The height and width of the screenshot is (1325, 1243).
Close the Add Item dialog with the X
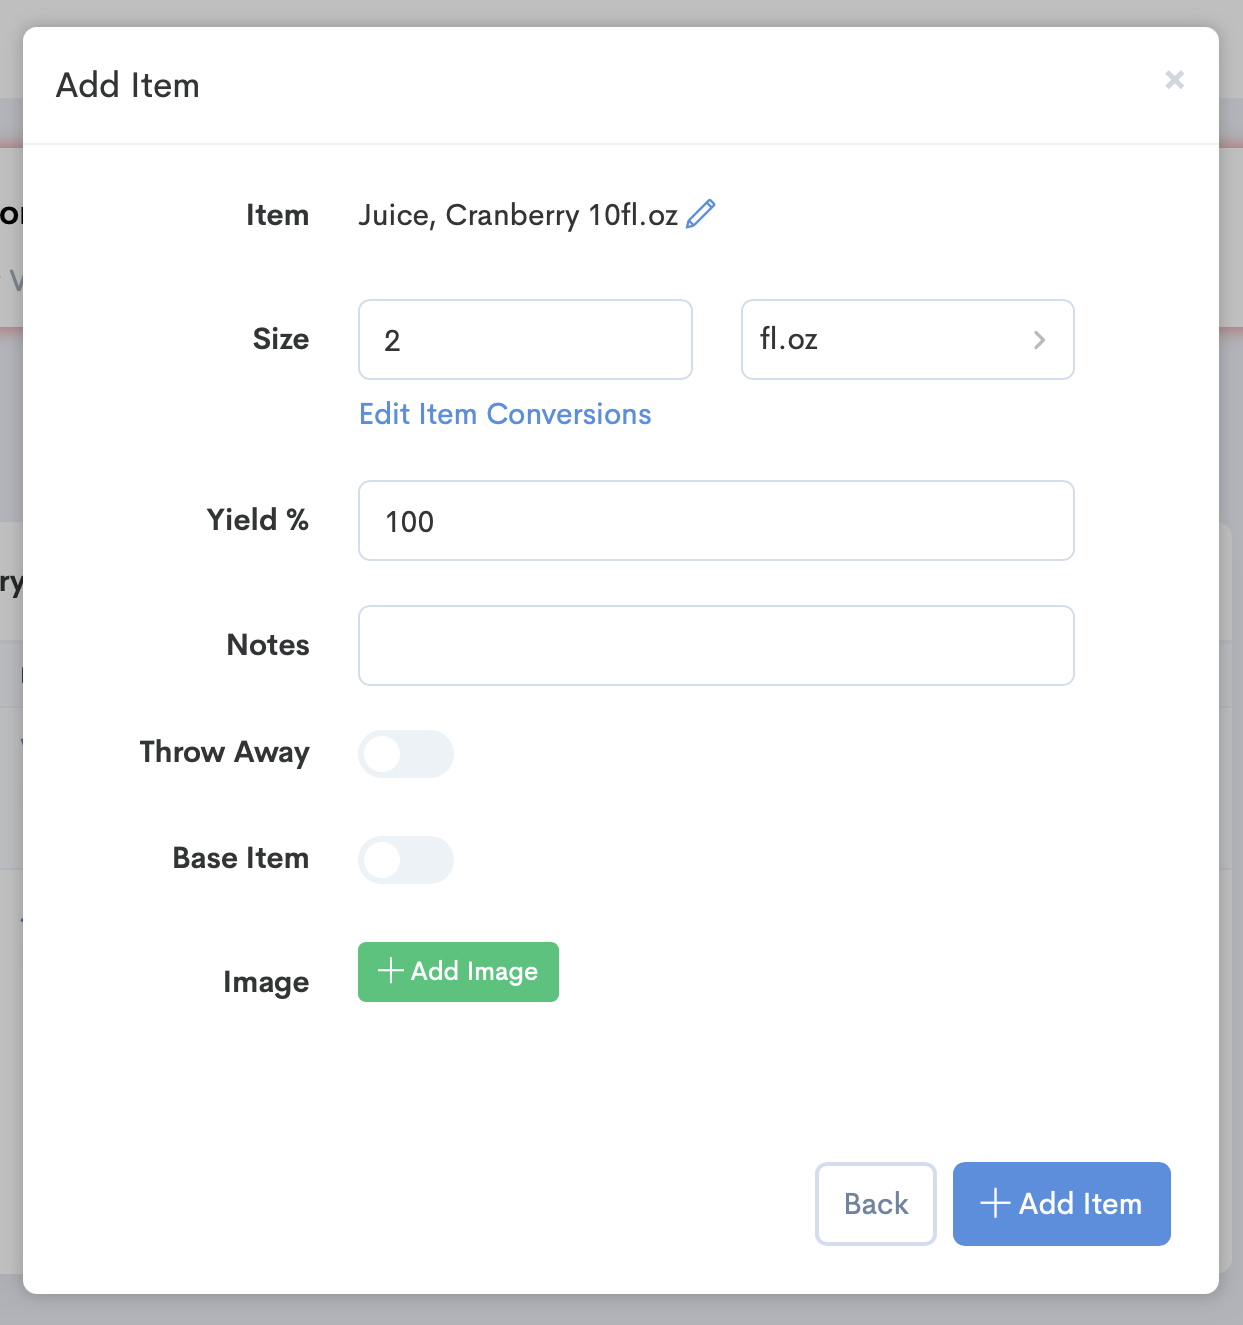1175,80
